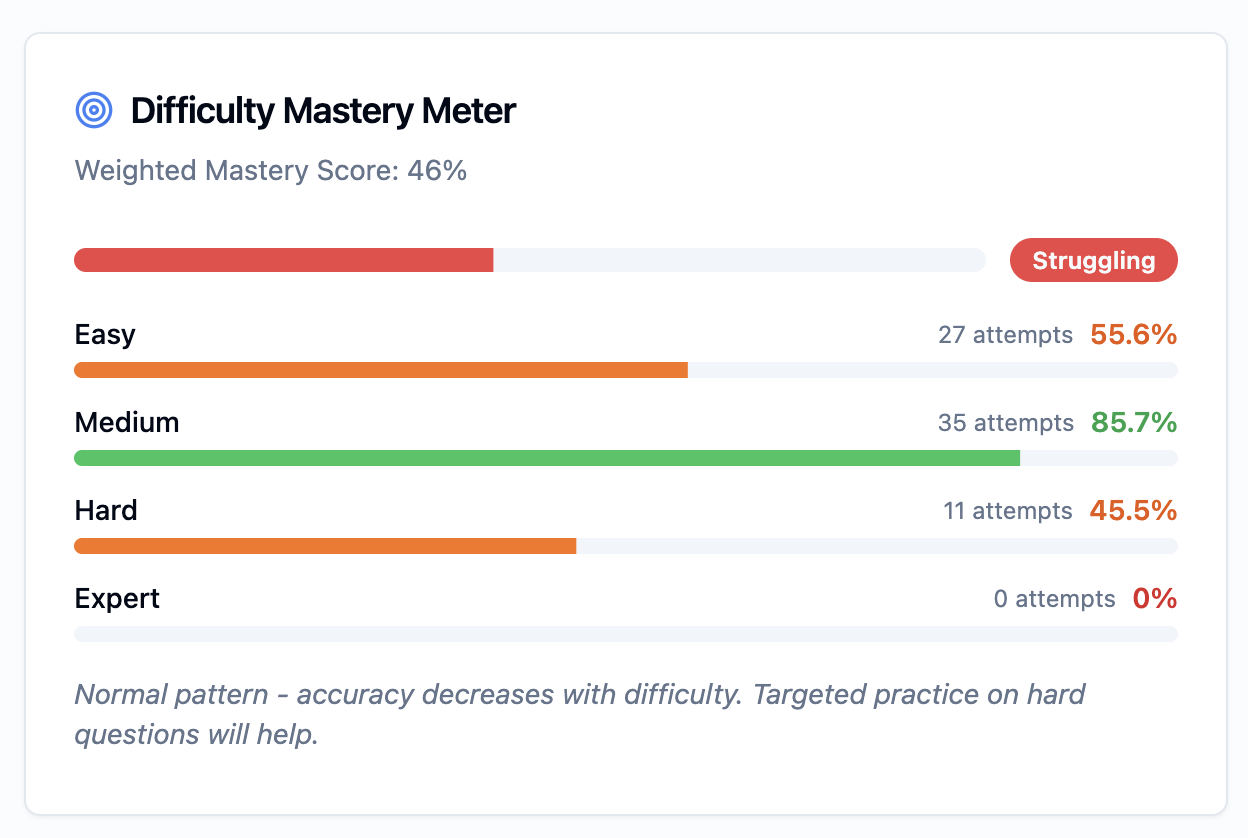Screen dimensions: 1248x838
Task: Click the Weighted Mastery Score 46% text
Action: click(x=271, y=170)
